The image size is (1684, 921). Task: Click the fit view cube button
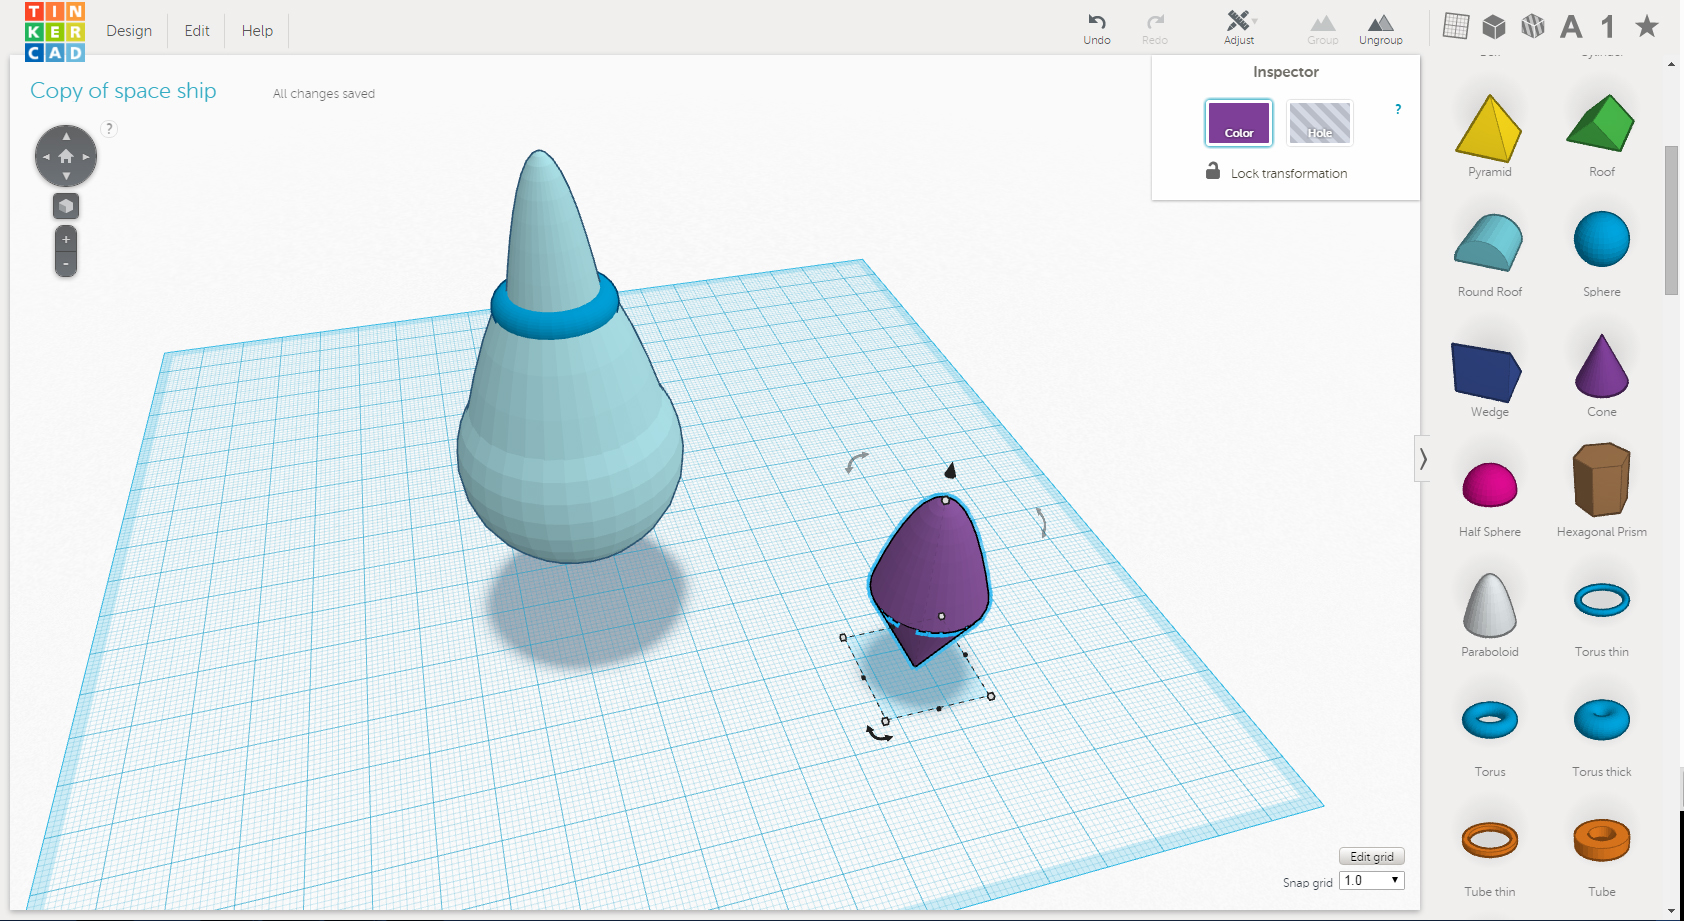click(x=66, y=206)
